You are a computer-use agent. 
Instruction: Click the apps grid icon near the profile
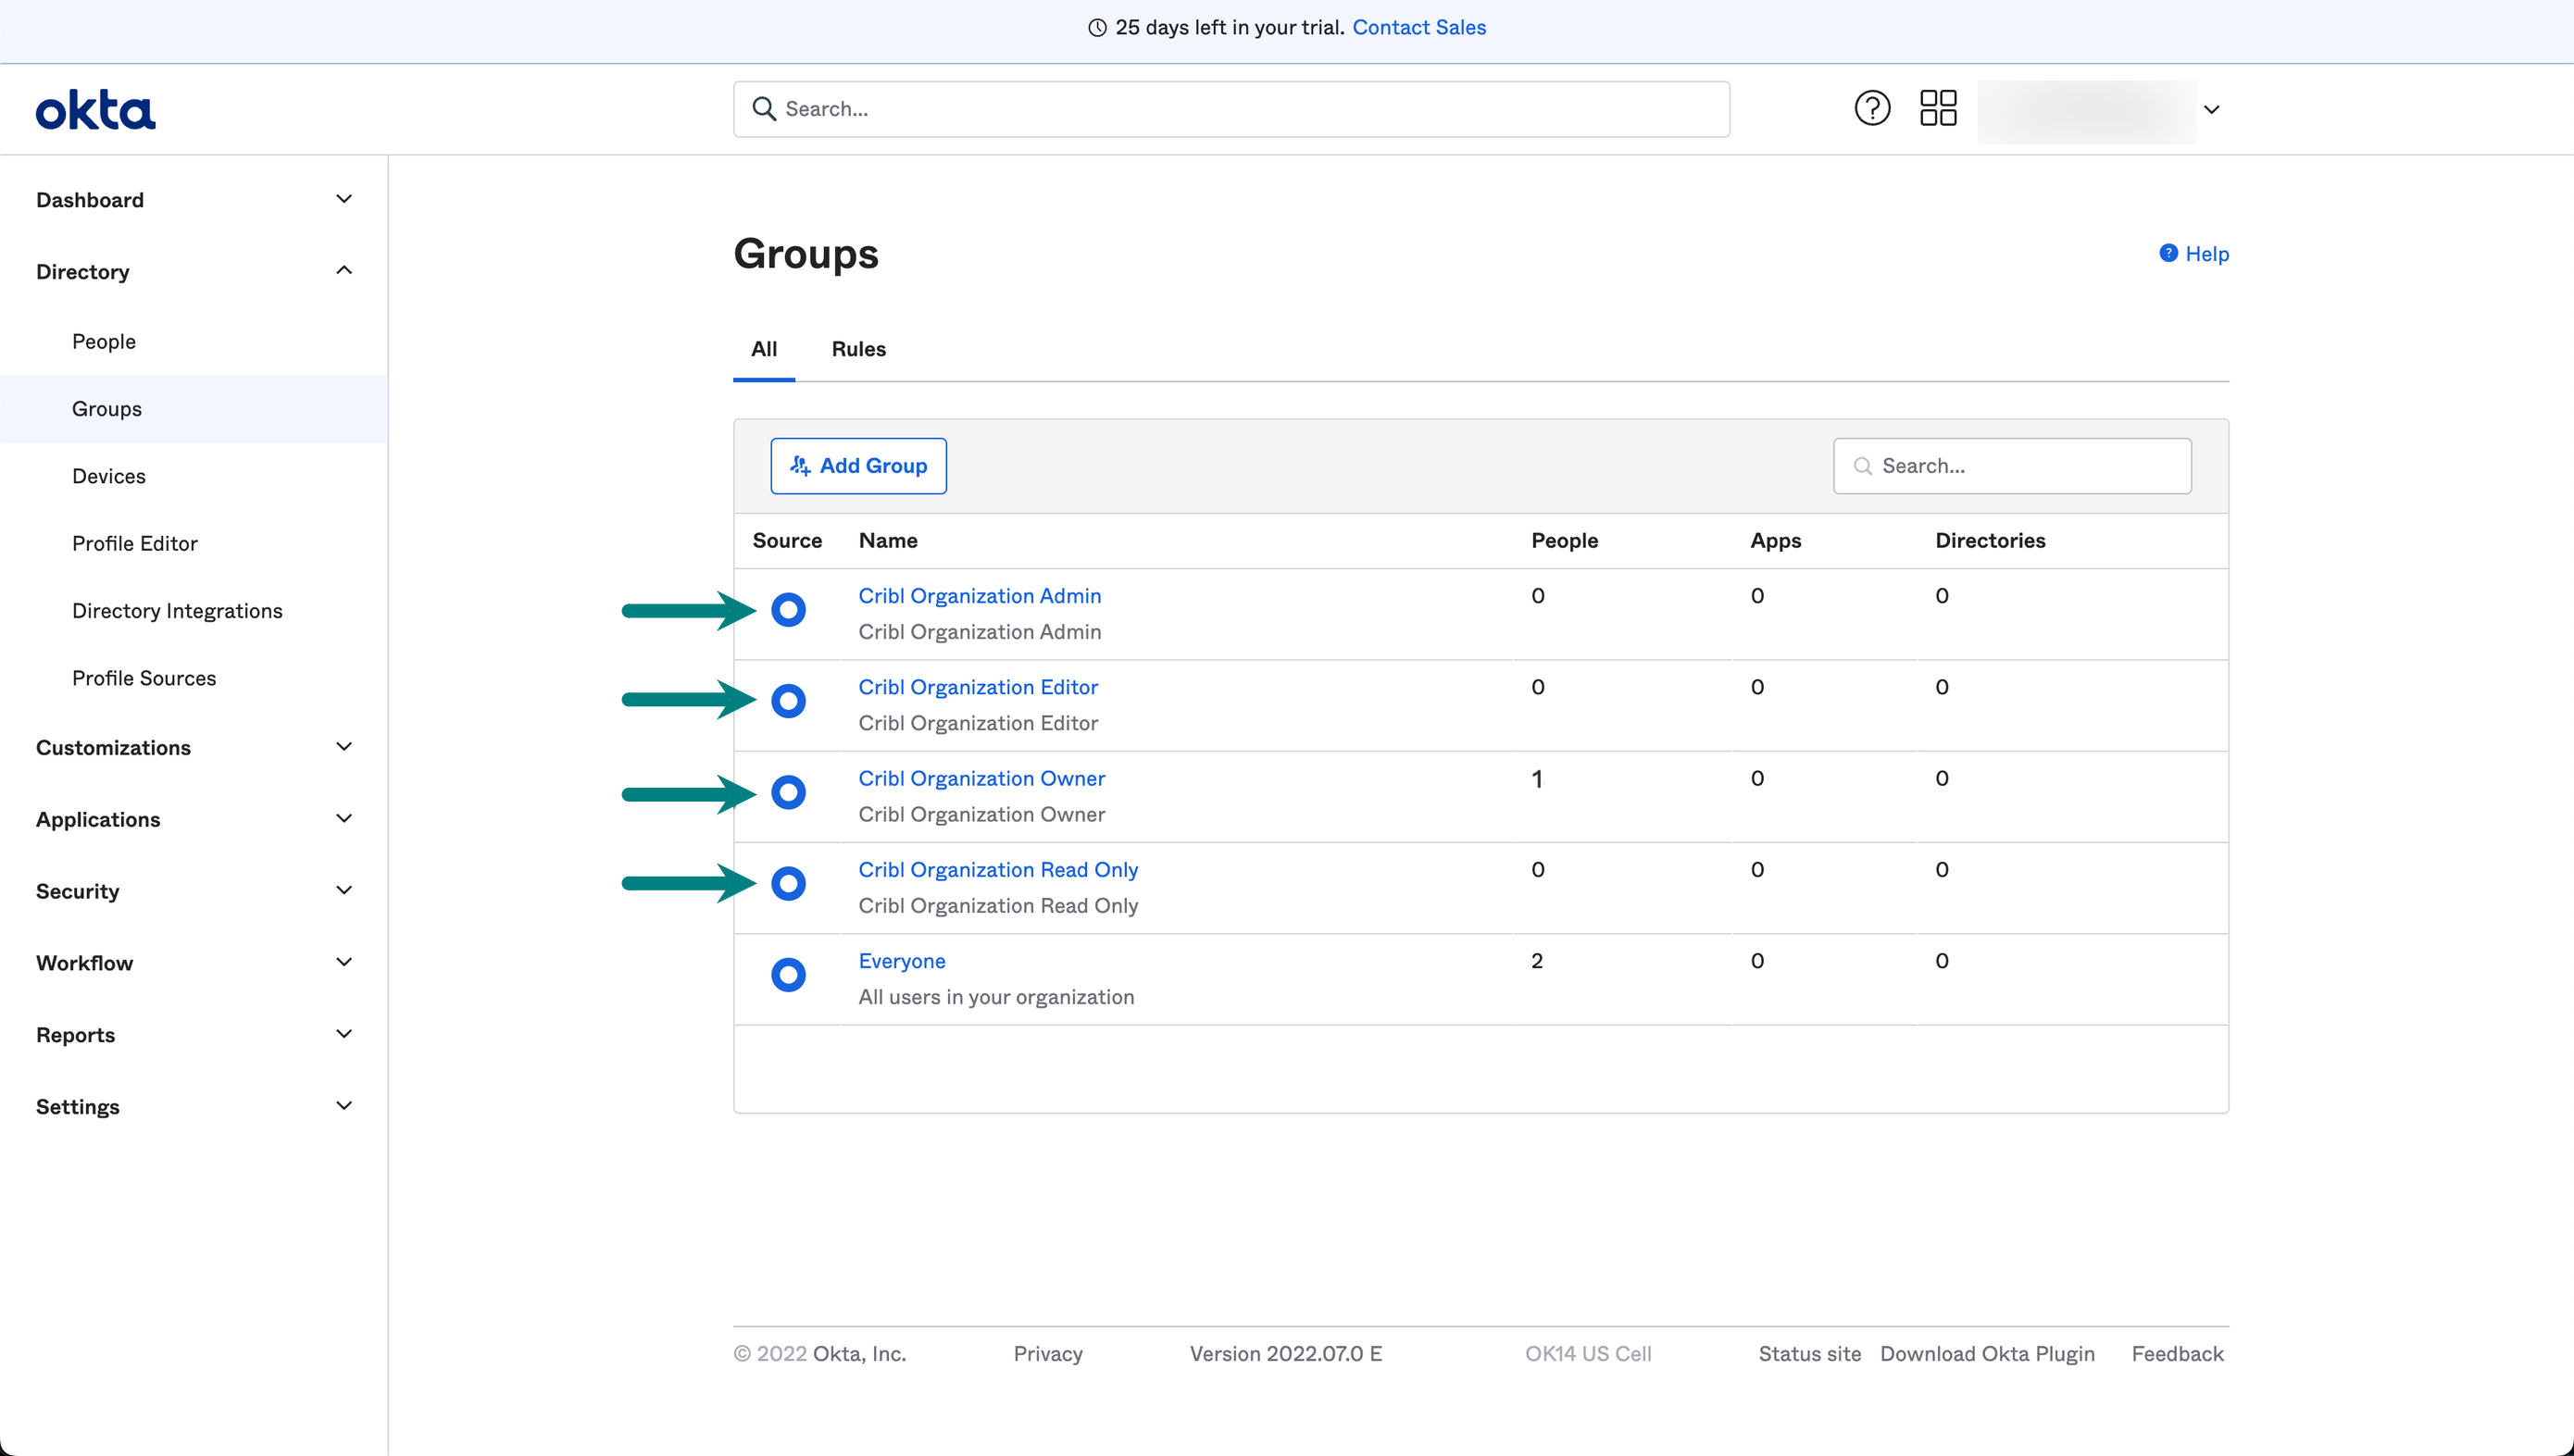click(1937, 108)
